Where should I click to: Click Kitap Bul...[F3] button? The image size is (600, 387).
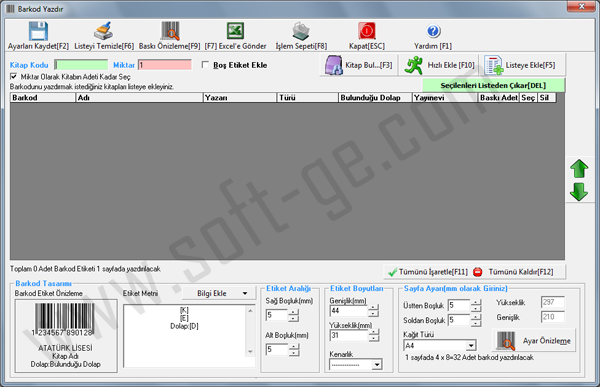click(359, 65)
